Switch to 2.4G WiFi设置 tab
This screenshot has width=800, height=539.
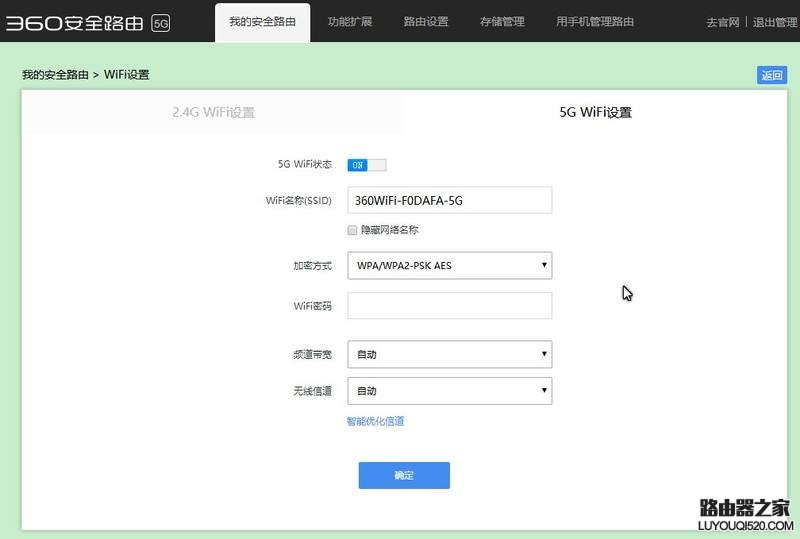click(213, 112)
